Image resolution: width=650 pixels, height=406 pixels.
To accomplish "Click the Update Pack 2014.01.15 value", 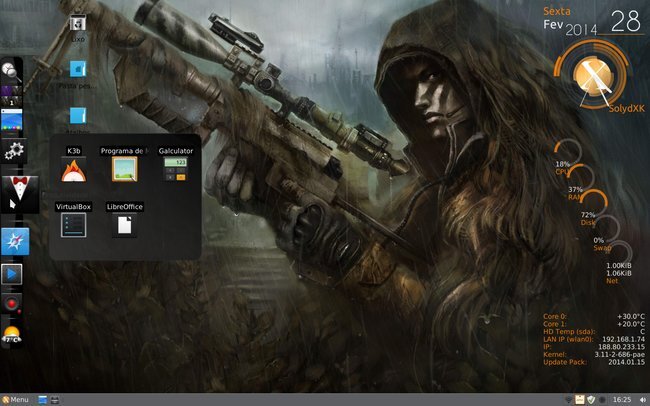I will [x=626, y=362].
